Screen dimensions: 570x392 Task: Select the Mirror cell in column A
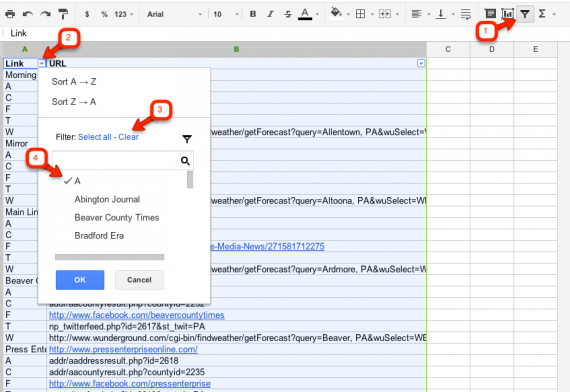21,143
